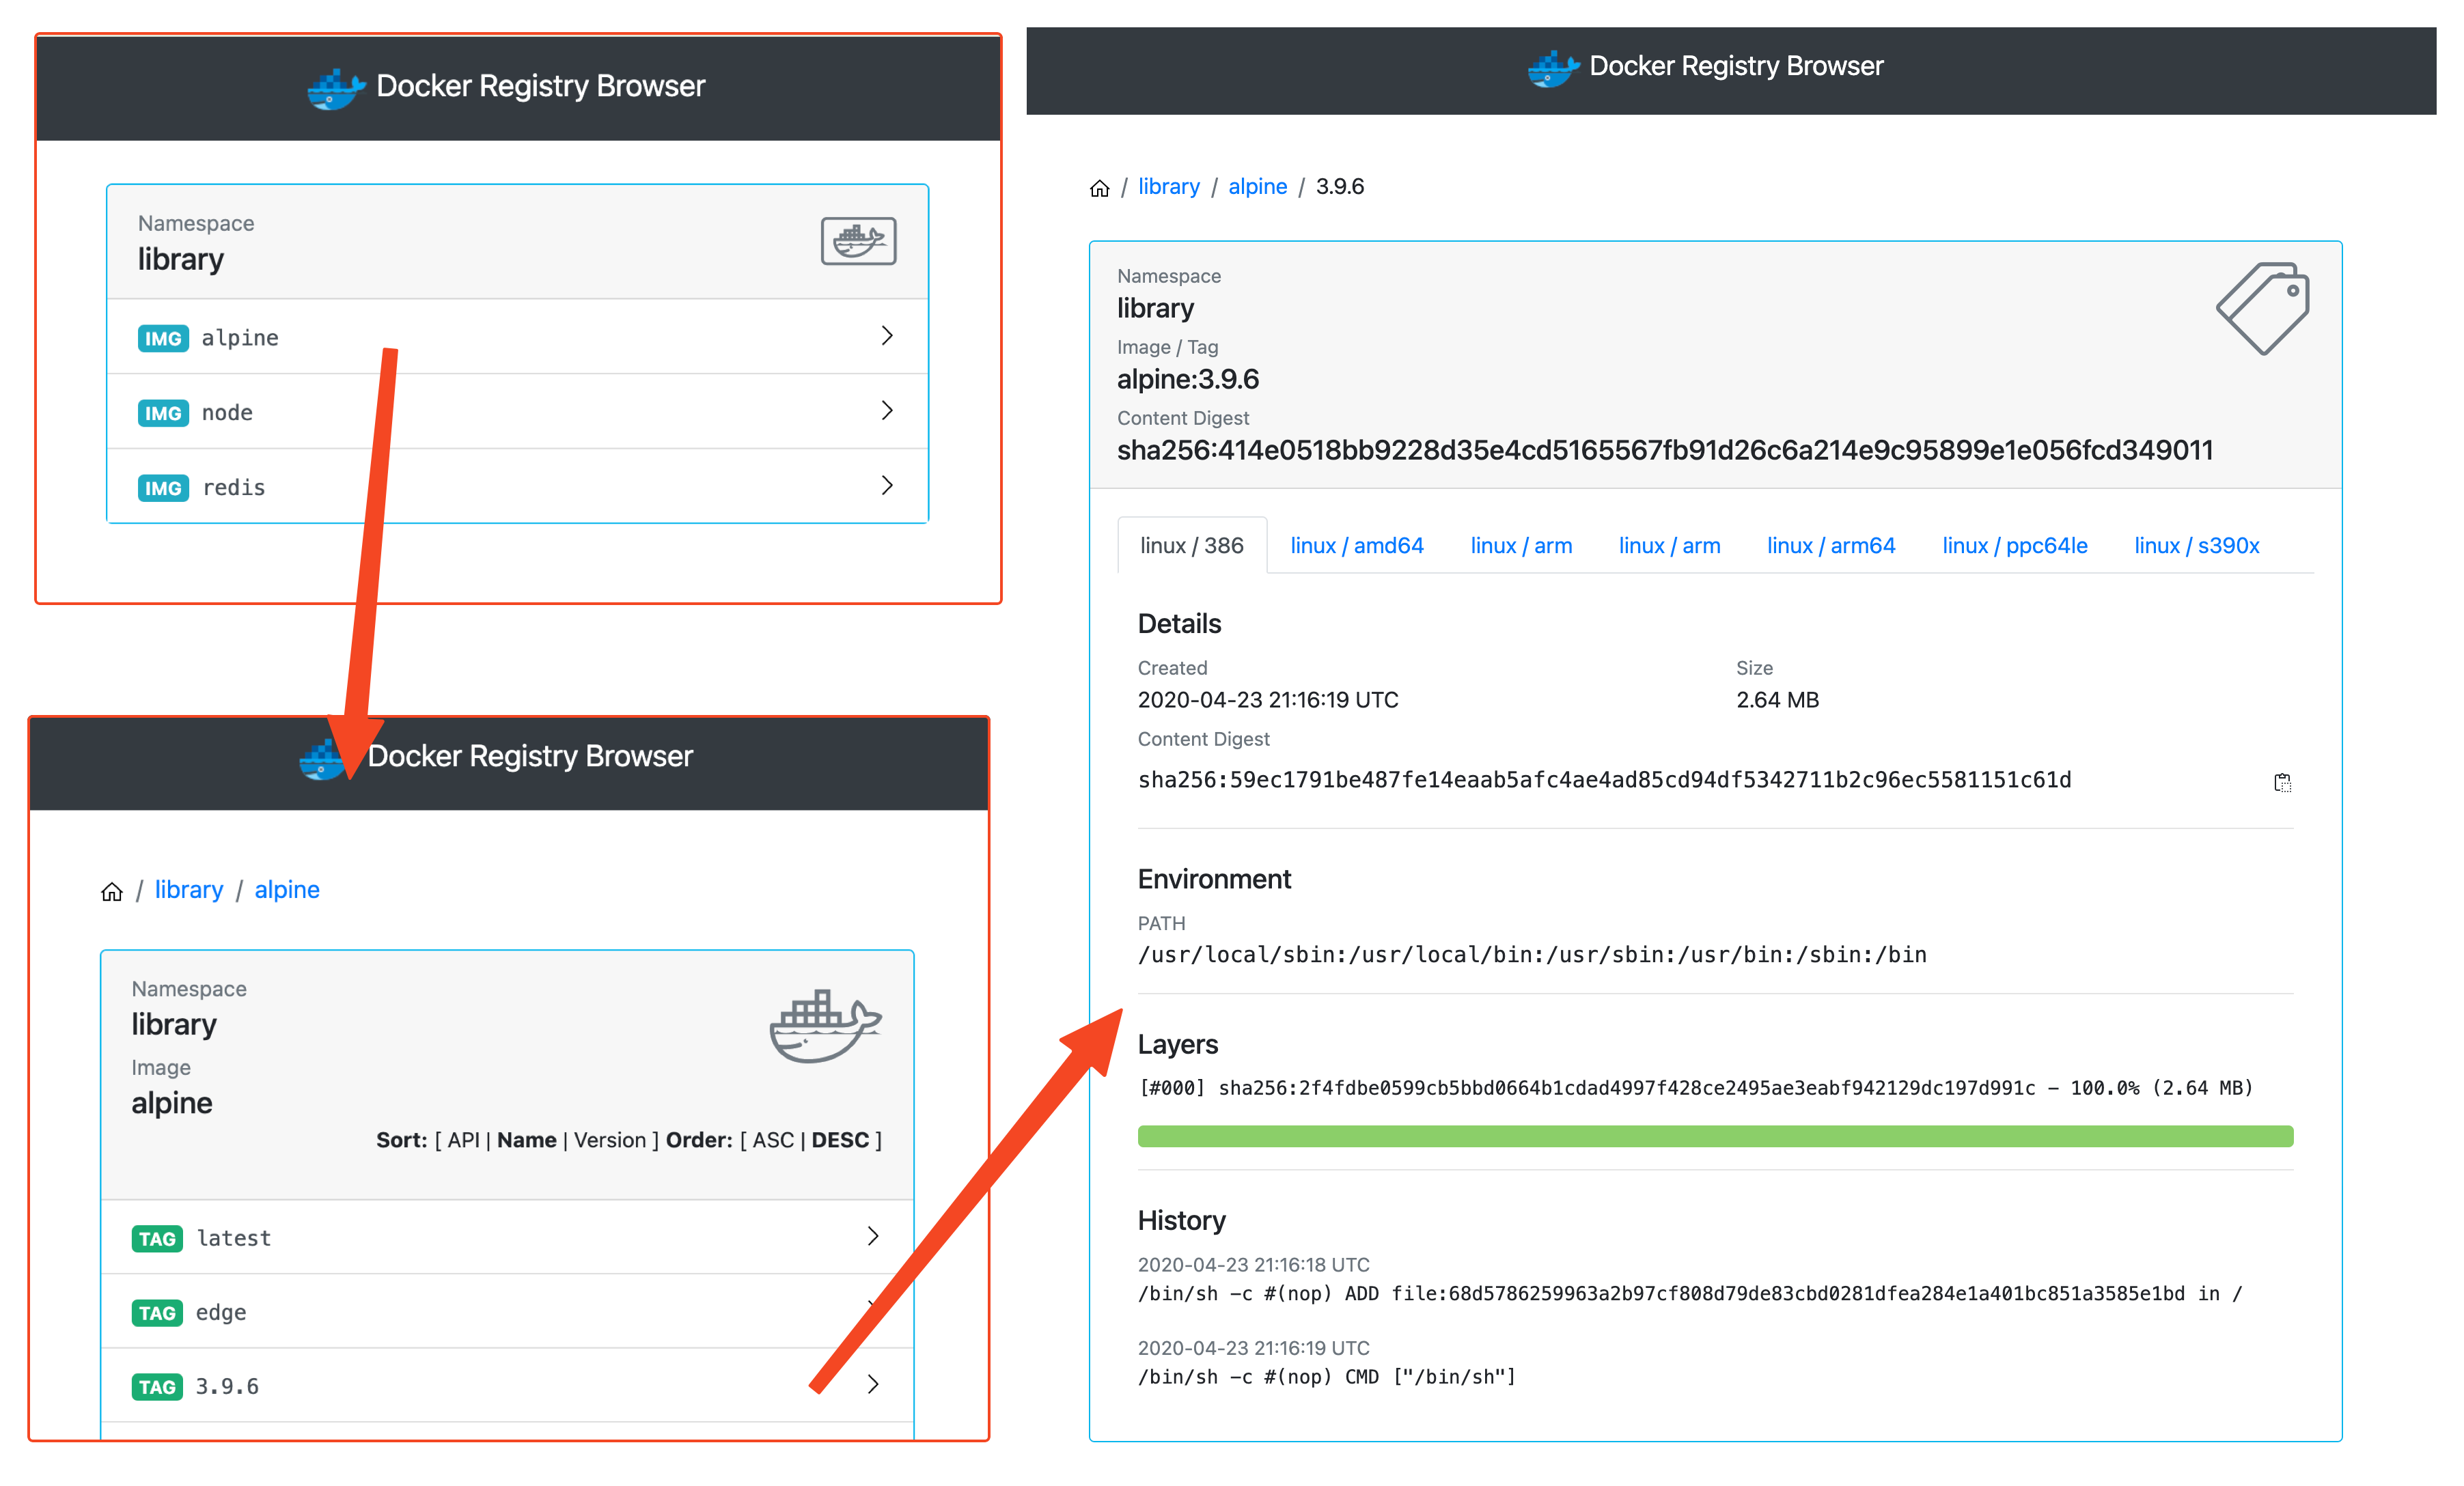Expand the node image row chevron

pyautogui.click(x=886, y=410)
